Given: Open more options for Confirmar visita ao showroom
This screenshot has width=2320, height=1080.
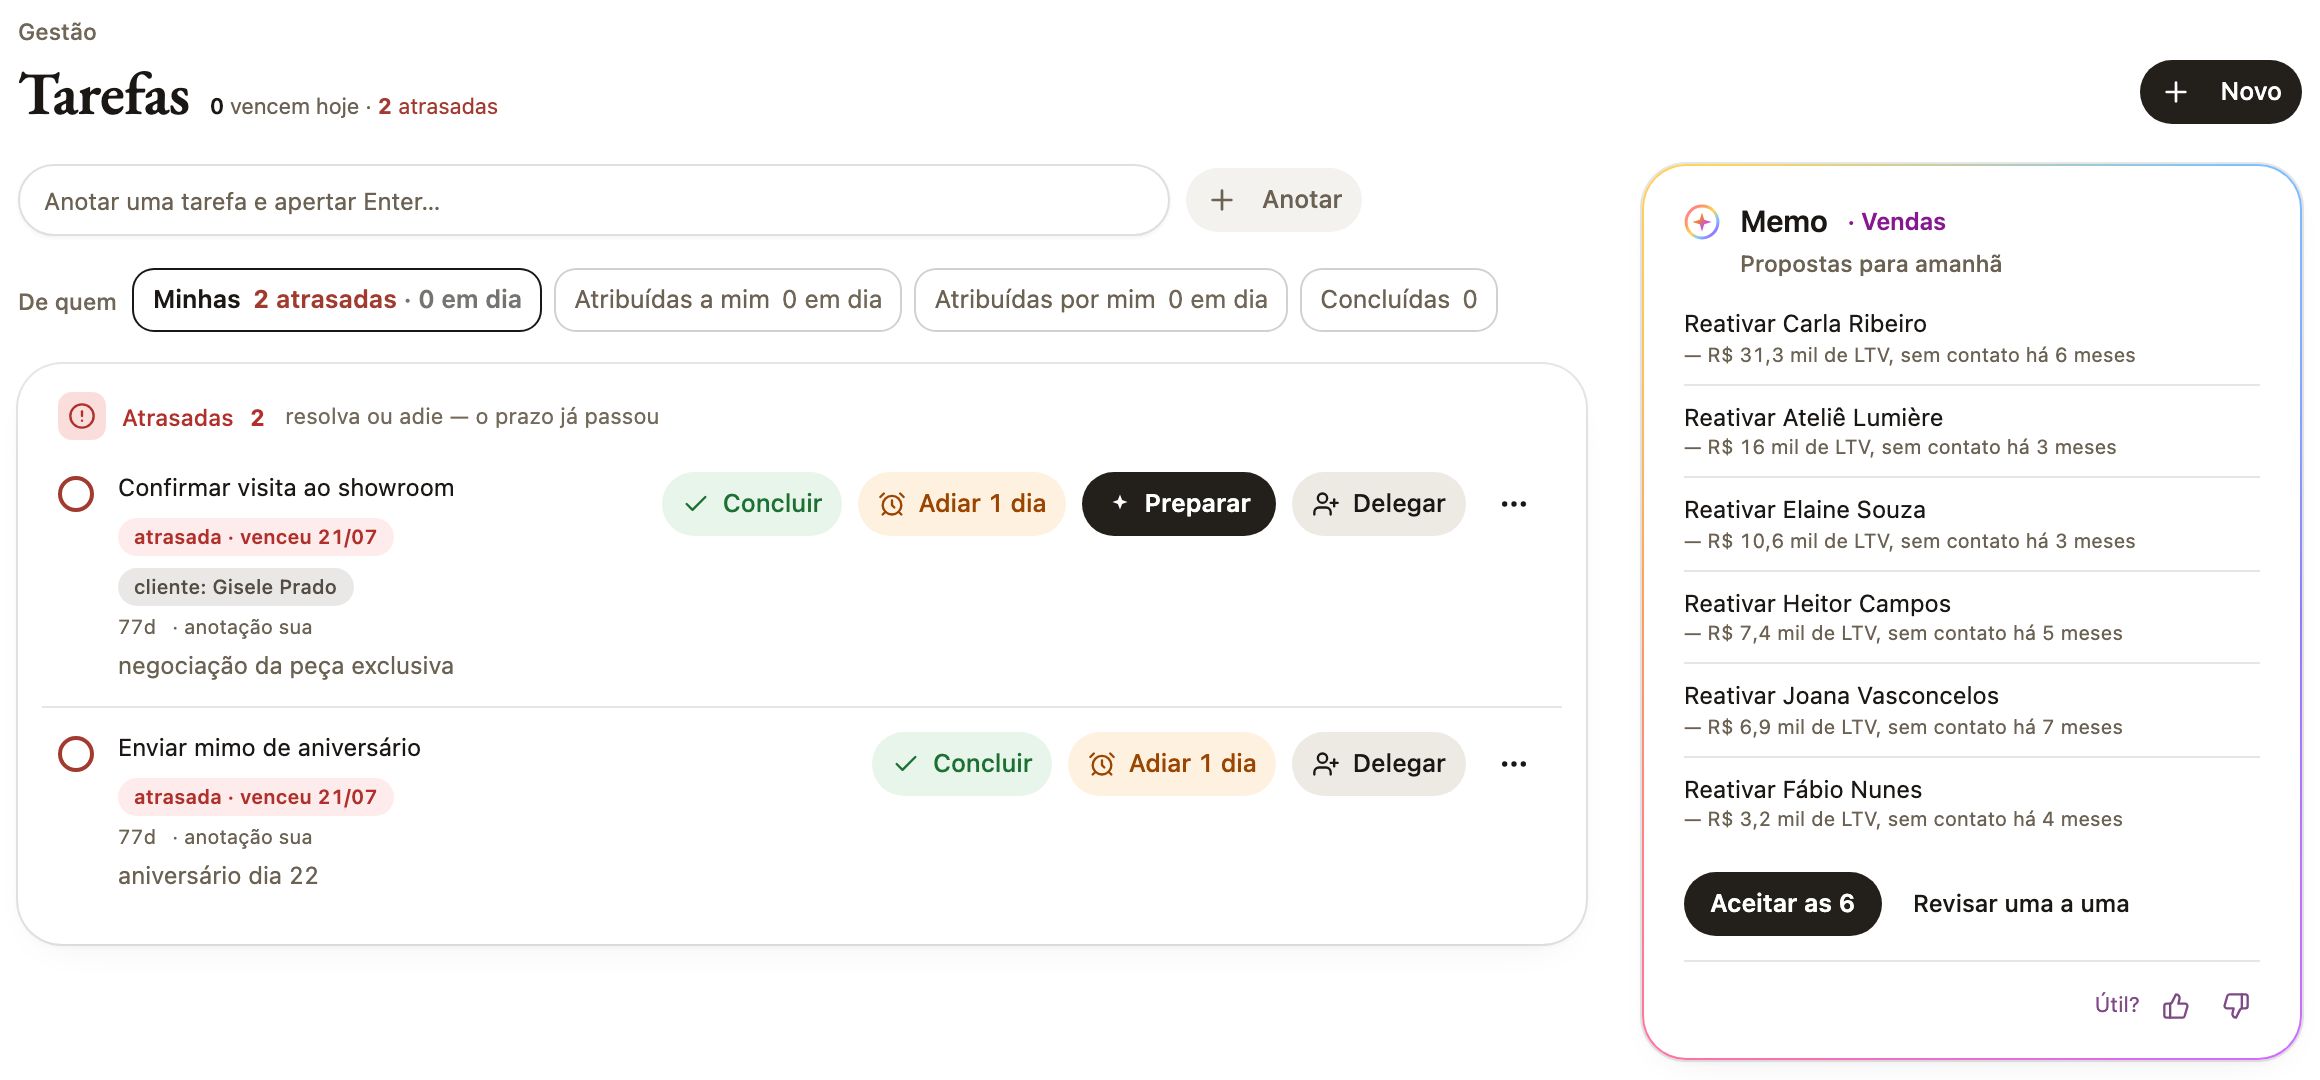Looking at the screenshot, I should (x=1514, y=504).
